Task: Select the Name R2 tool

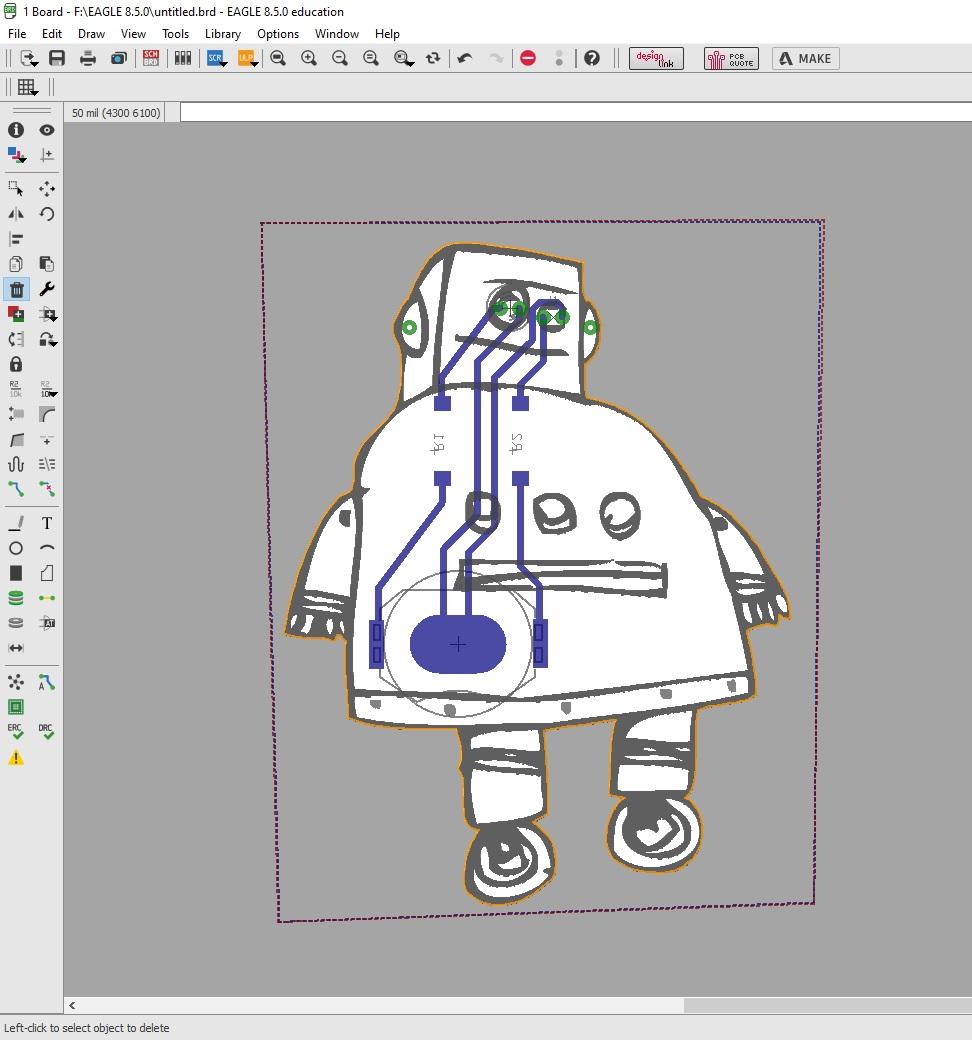Action: (16, 389)
